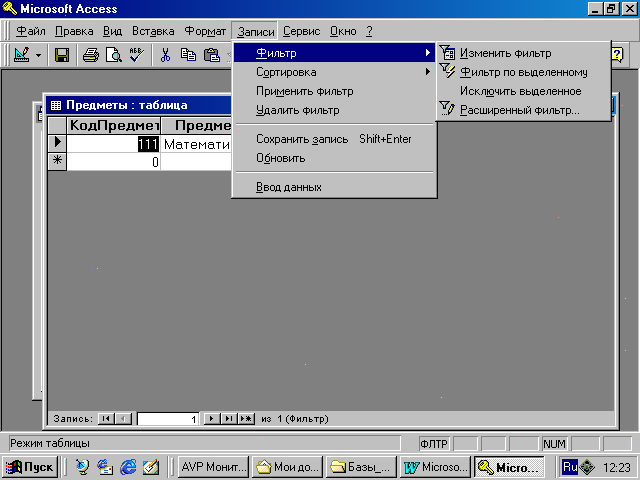Open the Формат menu
Screen dimensions: 640x480
(x=205, y=31)
